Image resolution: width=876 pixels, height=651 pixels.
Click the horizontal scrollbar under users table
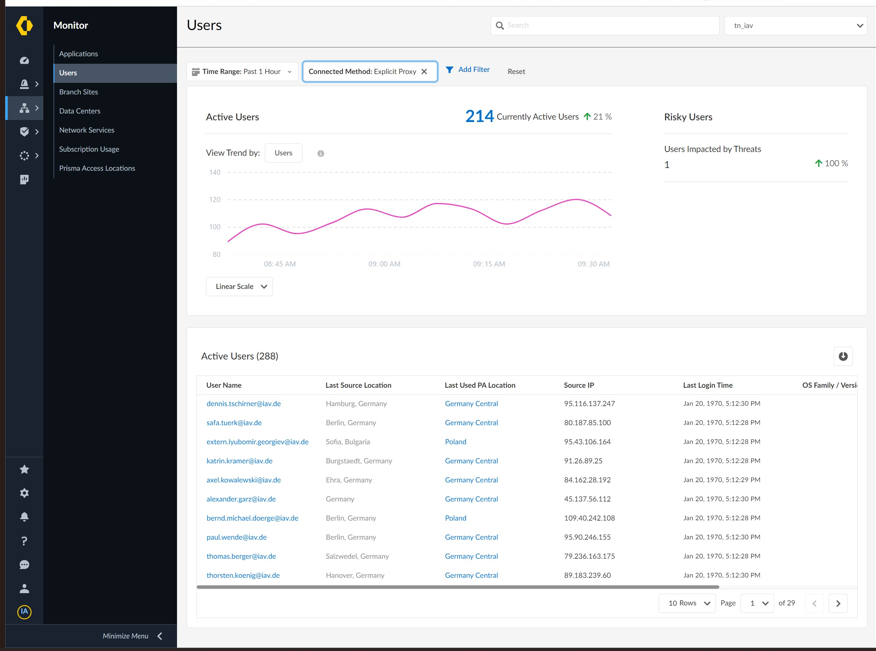pyautogui.click(x=457, y=587)
